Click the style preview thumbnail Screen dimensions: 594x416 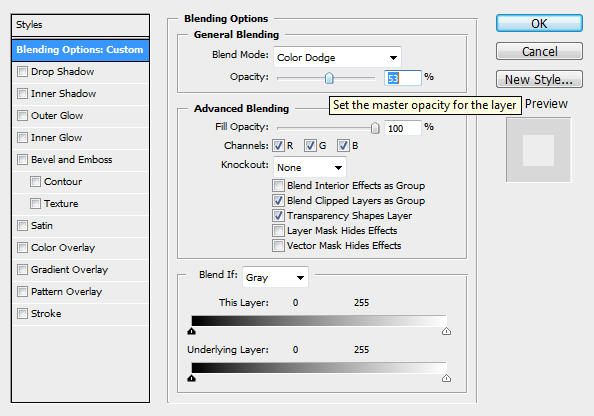pyautogui.click(x=538, y=150)
